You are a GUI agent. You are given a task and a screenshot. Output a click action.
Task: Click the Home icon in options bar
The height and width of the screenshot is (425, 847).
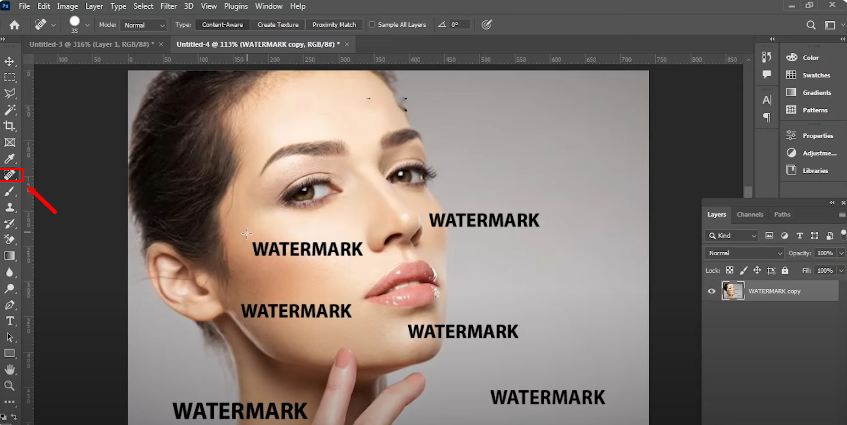15,25
